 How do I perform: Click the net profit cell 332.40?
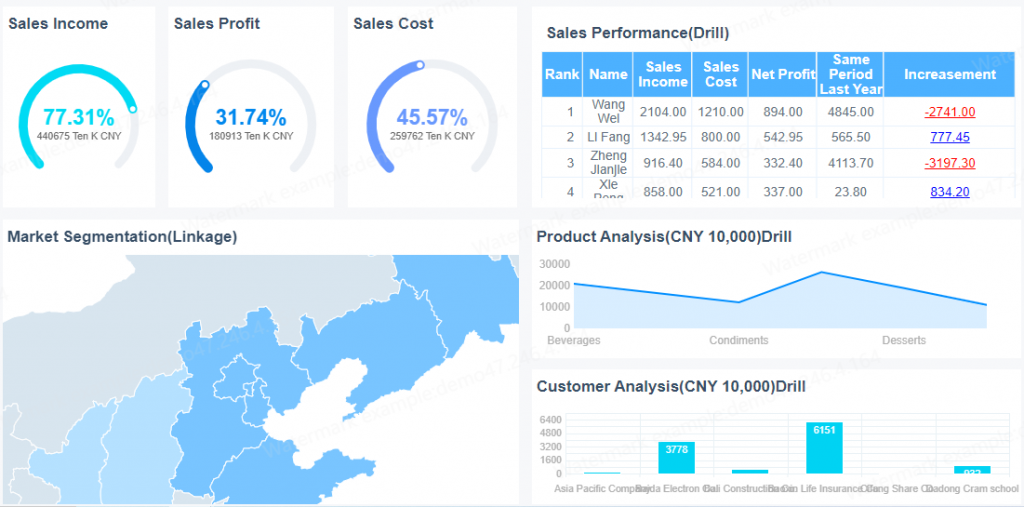(783, 163)
